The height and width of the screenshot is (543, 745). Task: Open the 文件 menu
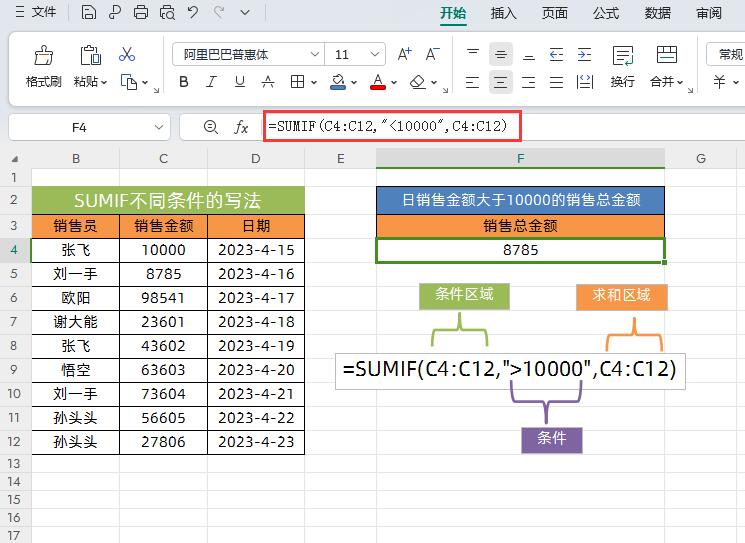36,12
